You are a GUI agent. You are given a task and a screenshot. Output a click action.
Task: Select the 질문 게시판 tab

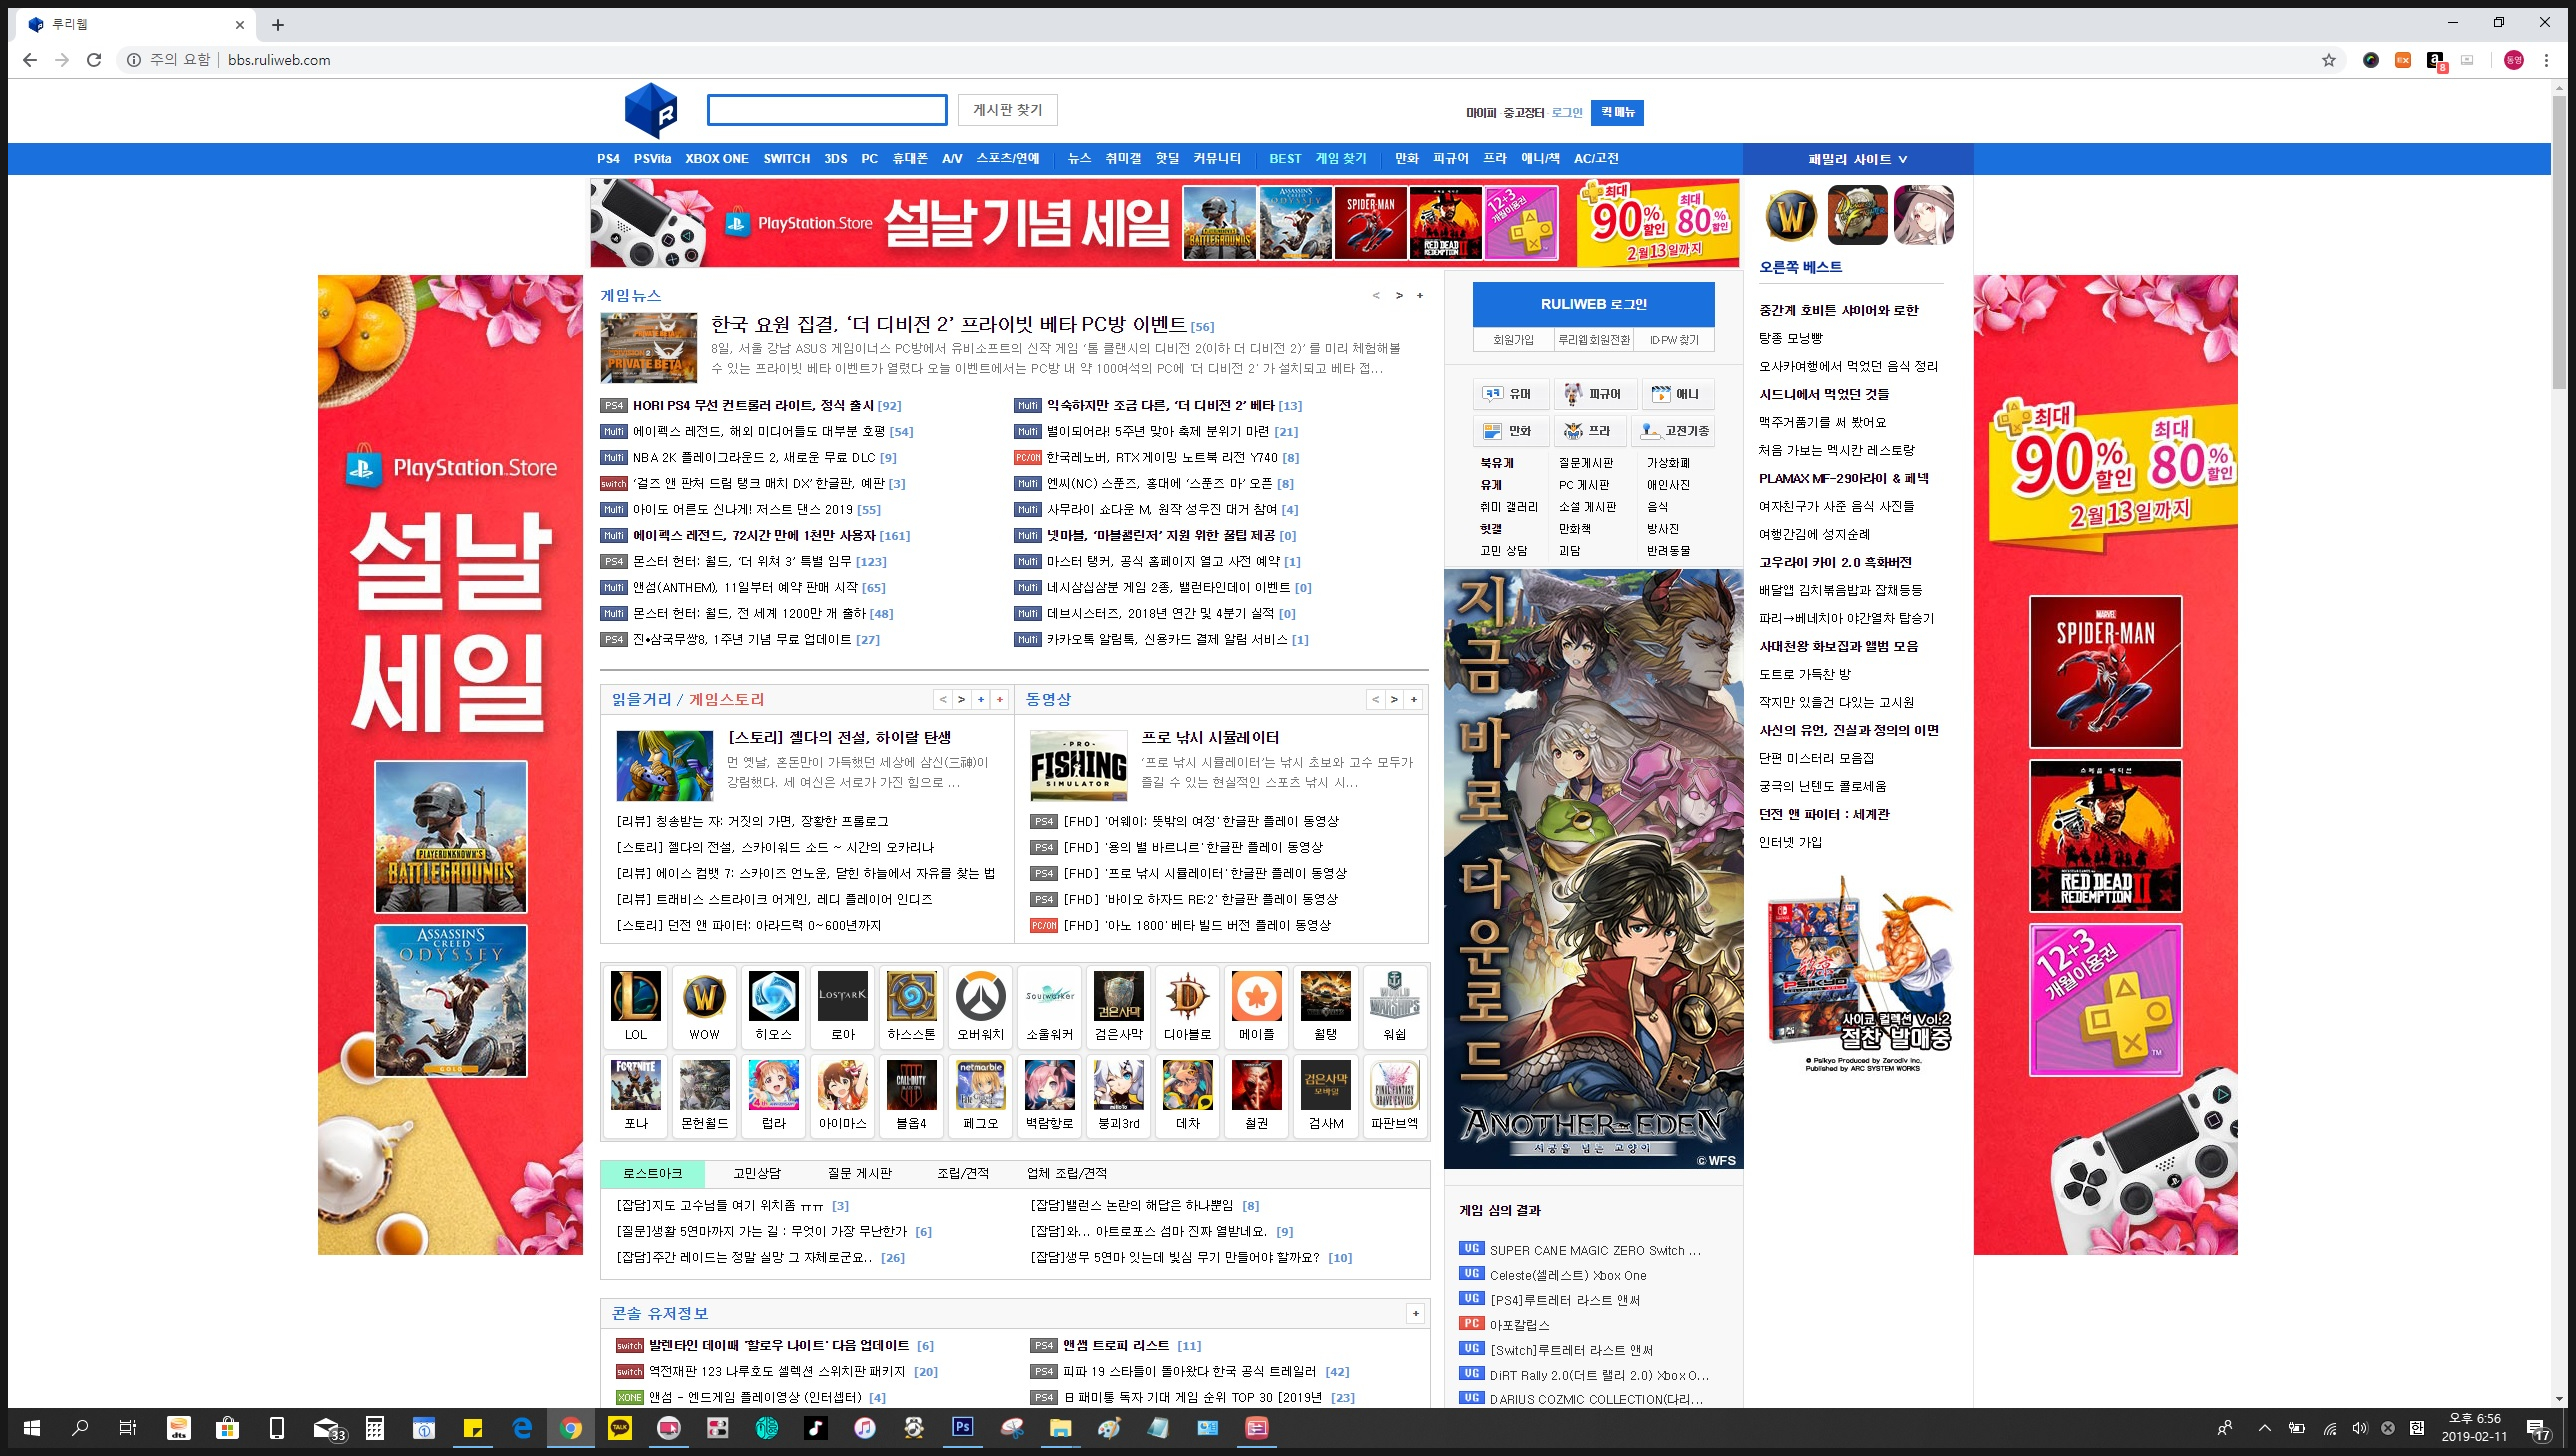(x=859, y=1173)
